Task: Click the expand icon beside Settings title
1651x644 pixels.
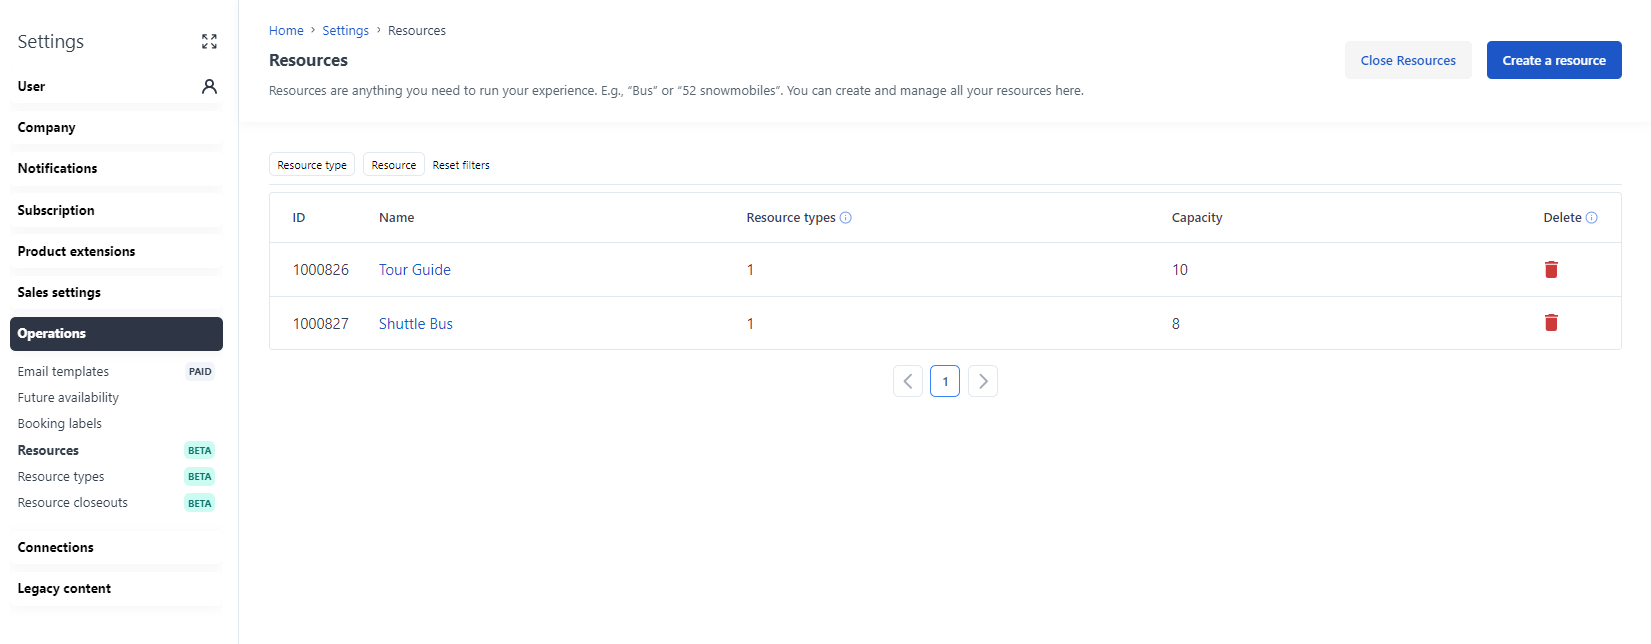Action: (x=209, y=41)
